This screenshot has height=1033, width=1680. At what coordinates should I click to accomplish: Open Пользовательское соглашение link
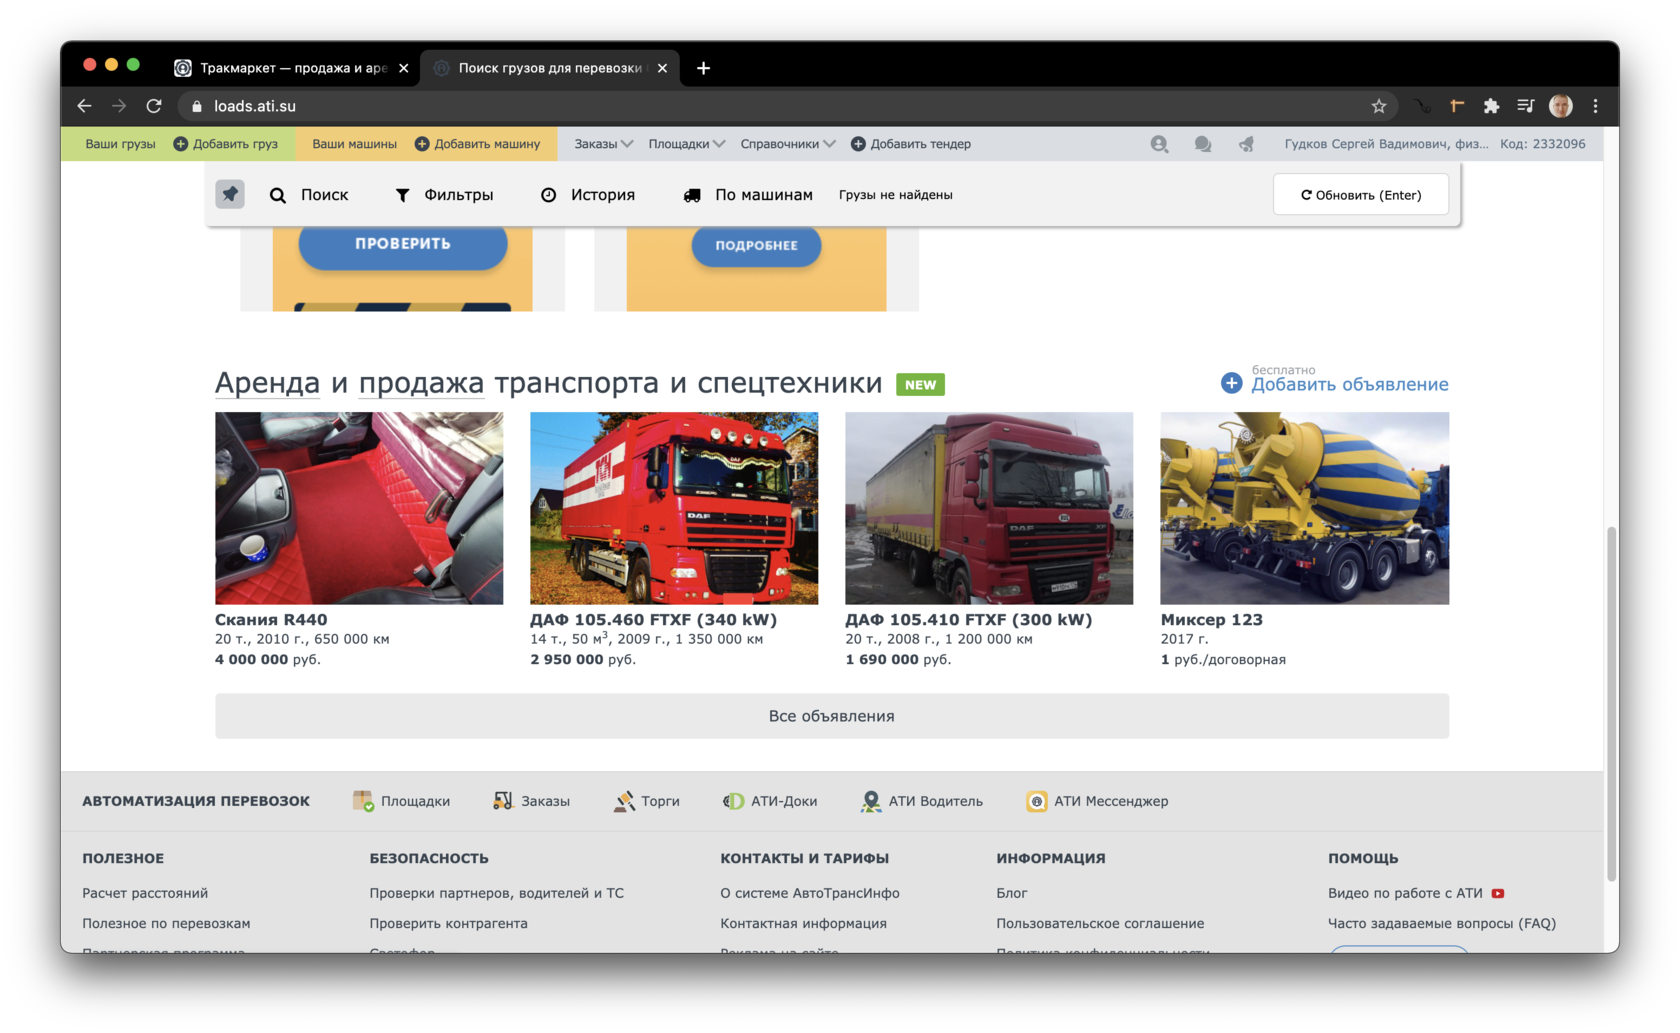(x=1100, y=923)
